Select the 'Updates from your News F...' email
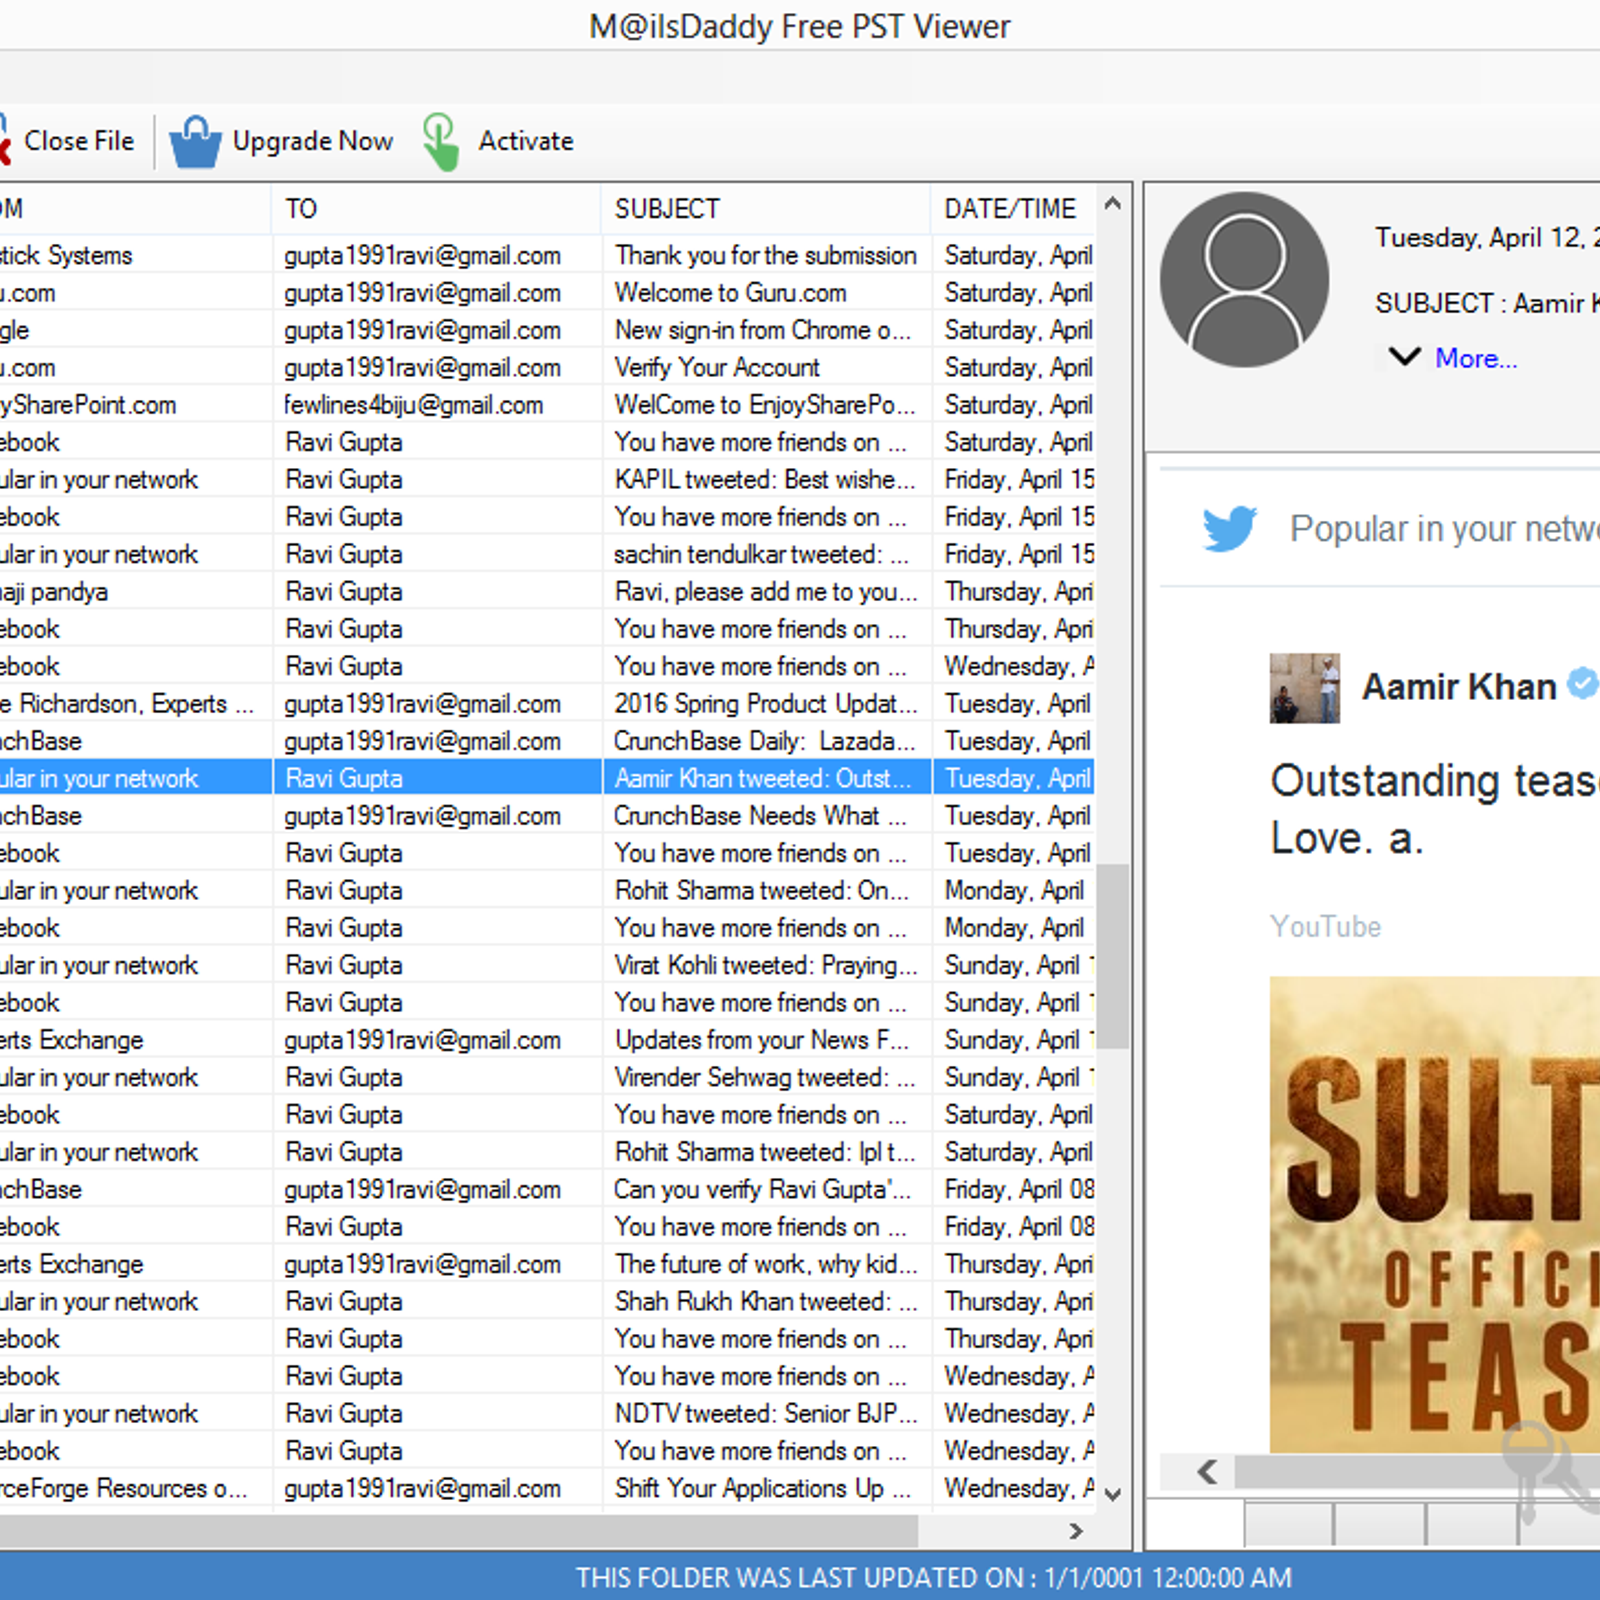This screenshot has width=1600, height=1600. pos(547,1040)
